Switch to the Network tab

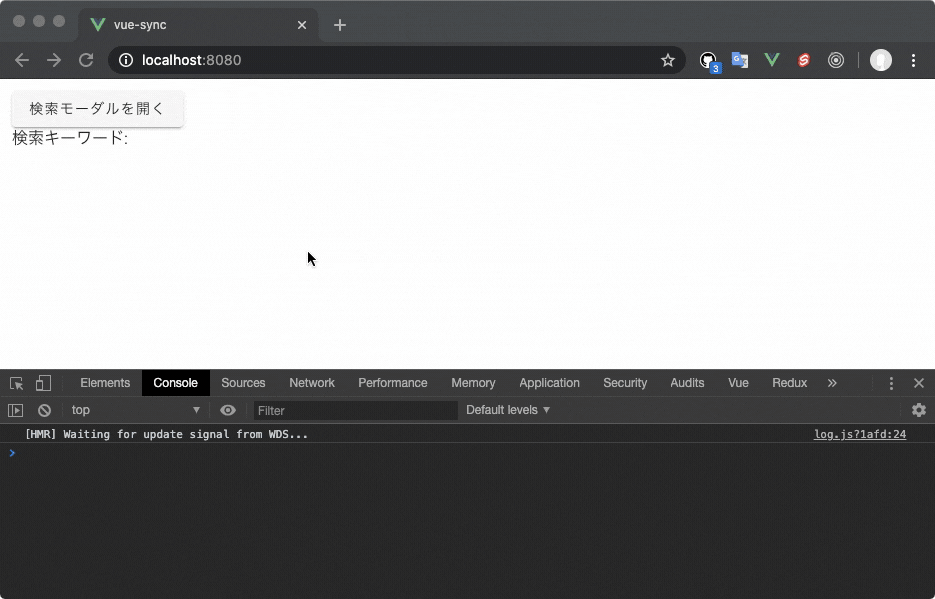coord(311,383)
